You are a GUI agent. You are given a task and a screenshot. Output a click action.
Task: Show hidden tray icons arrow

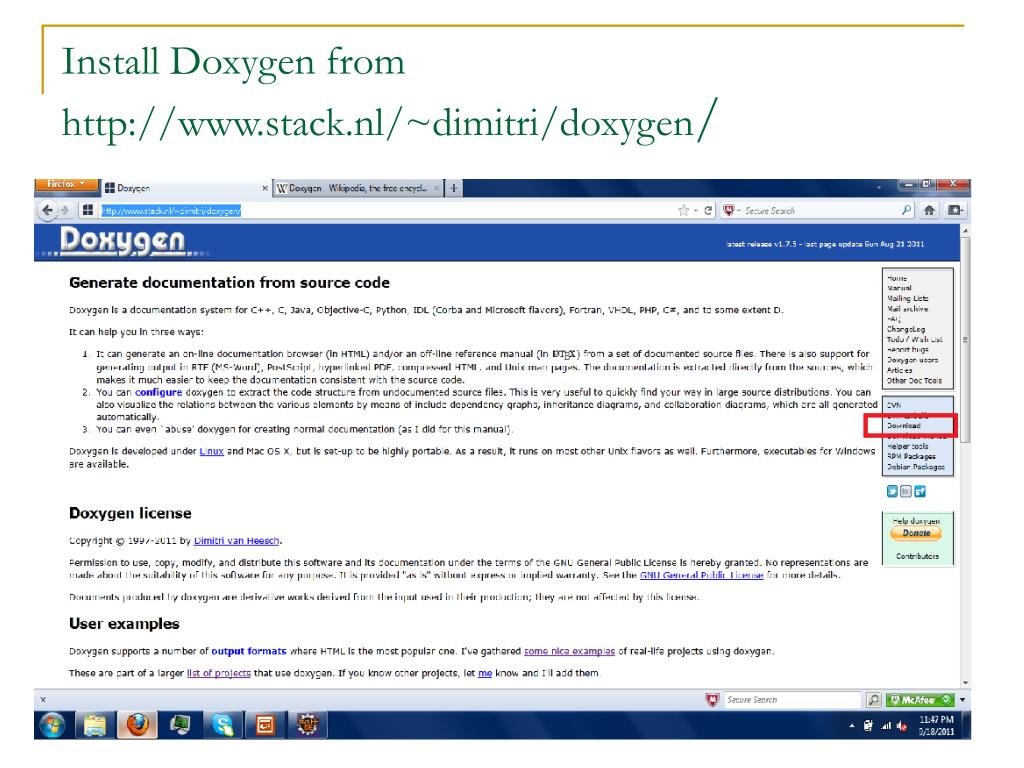click(851, 726)
